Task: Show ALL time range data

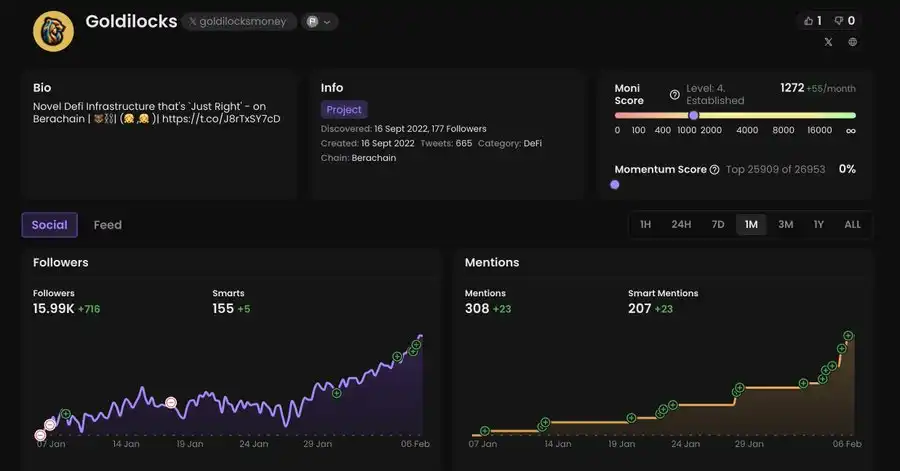Action: [x=852, y=225]
